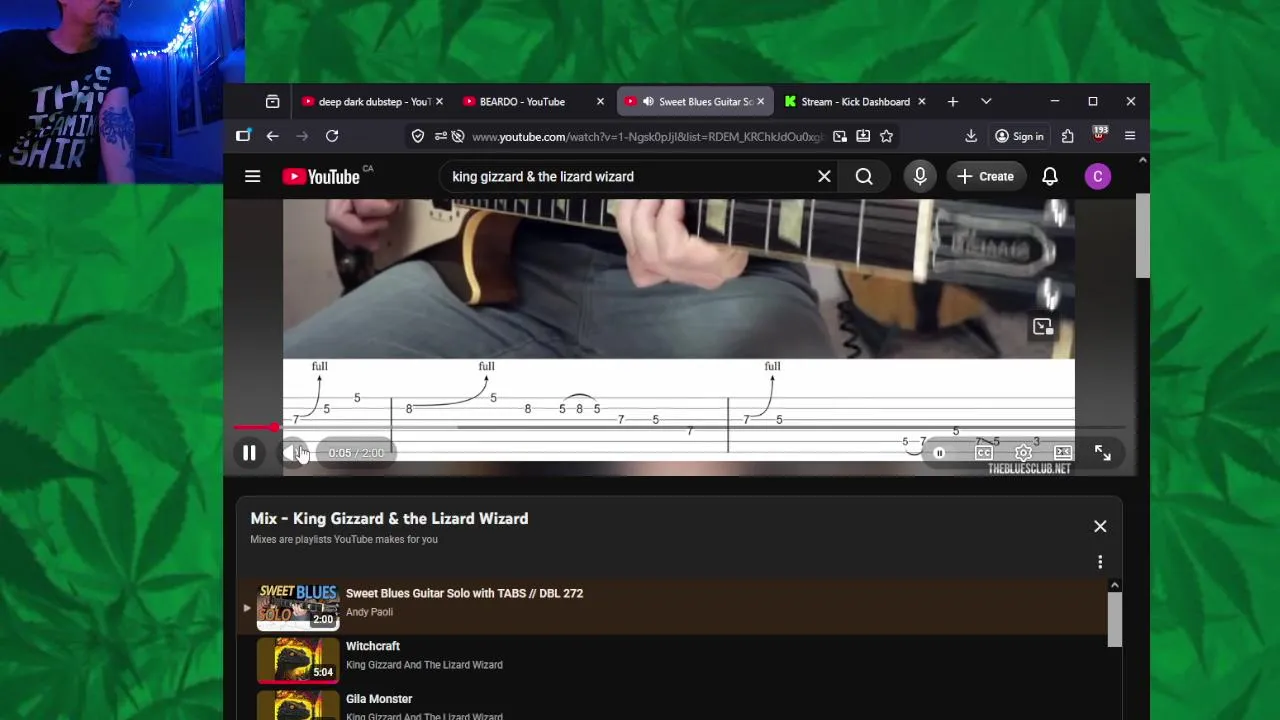Toggle the browser sidebar button
Viewport: 1280px width, 720px height.
click(x=243, y=136)
